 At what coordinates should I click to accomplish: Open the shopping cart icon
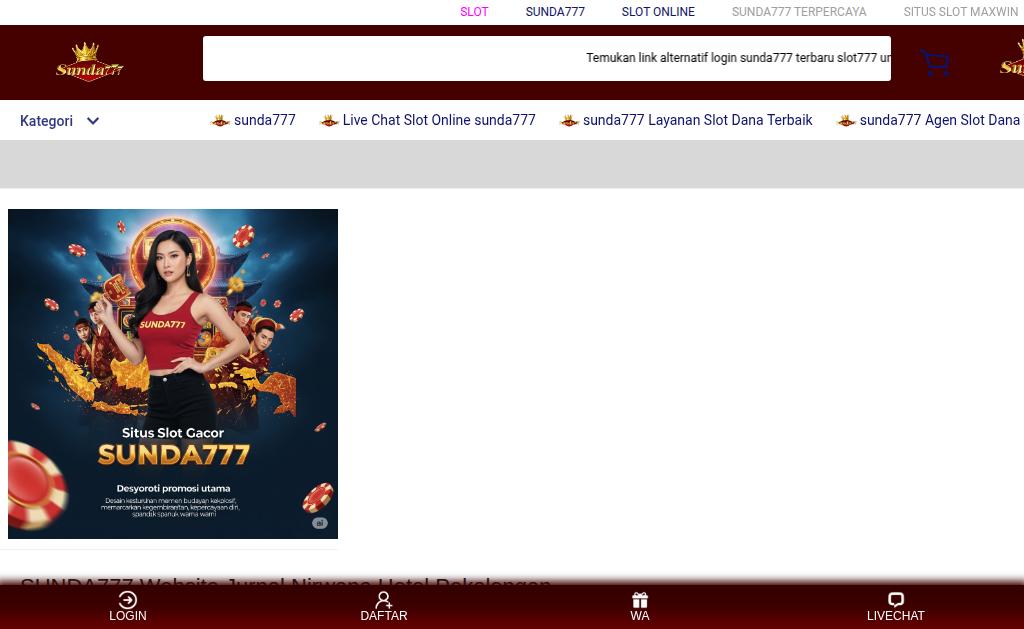[x=935, y=63]
